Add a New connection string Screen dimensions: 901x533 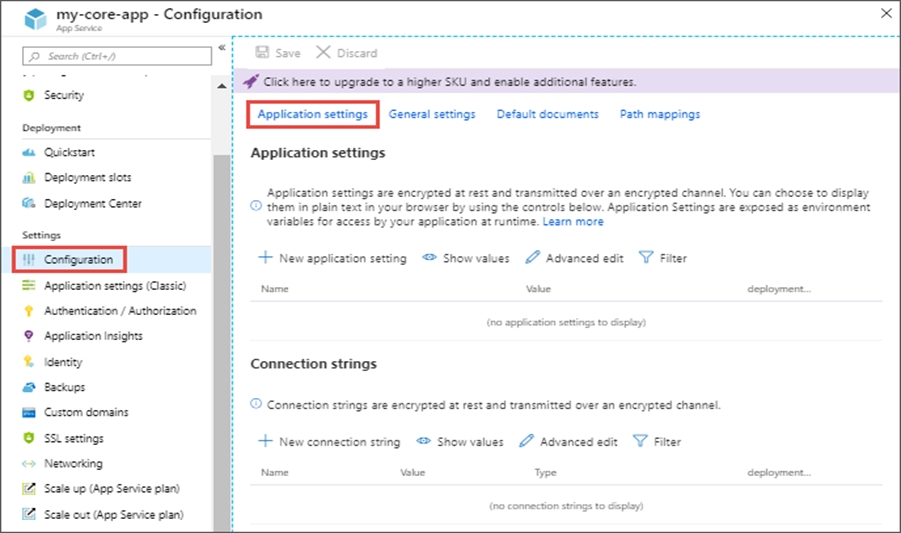pos(329,442)
